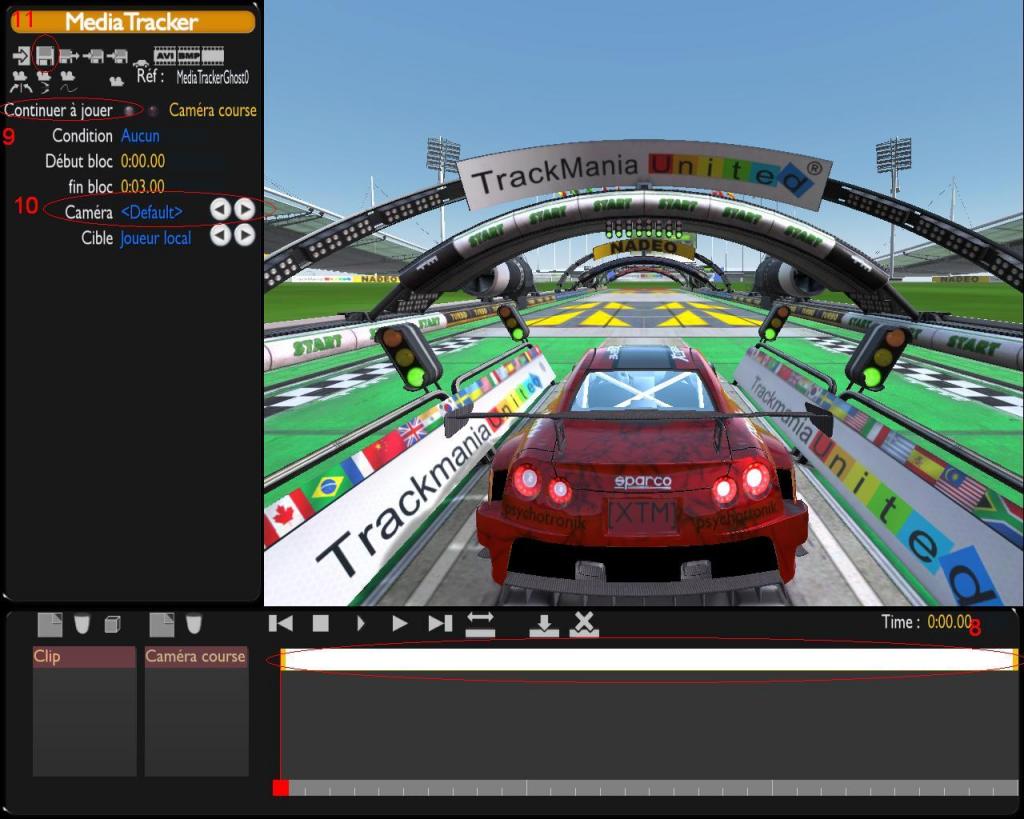This screenshot has height=819, width=1024.
Task: Click the Réf MediaTrackerGhost0 value
Action: 213,78
